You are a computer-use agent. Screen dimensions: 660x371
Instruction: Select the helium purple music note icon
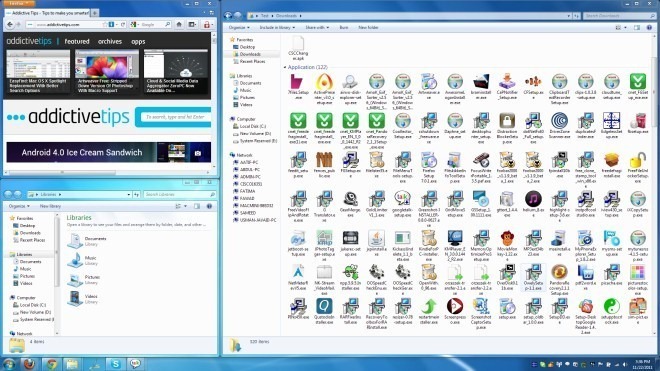click(x=533, y=199)
